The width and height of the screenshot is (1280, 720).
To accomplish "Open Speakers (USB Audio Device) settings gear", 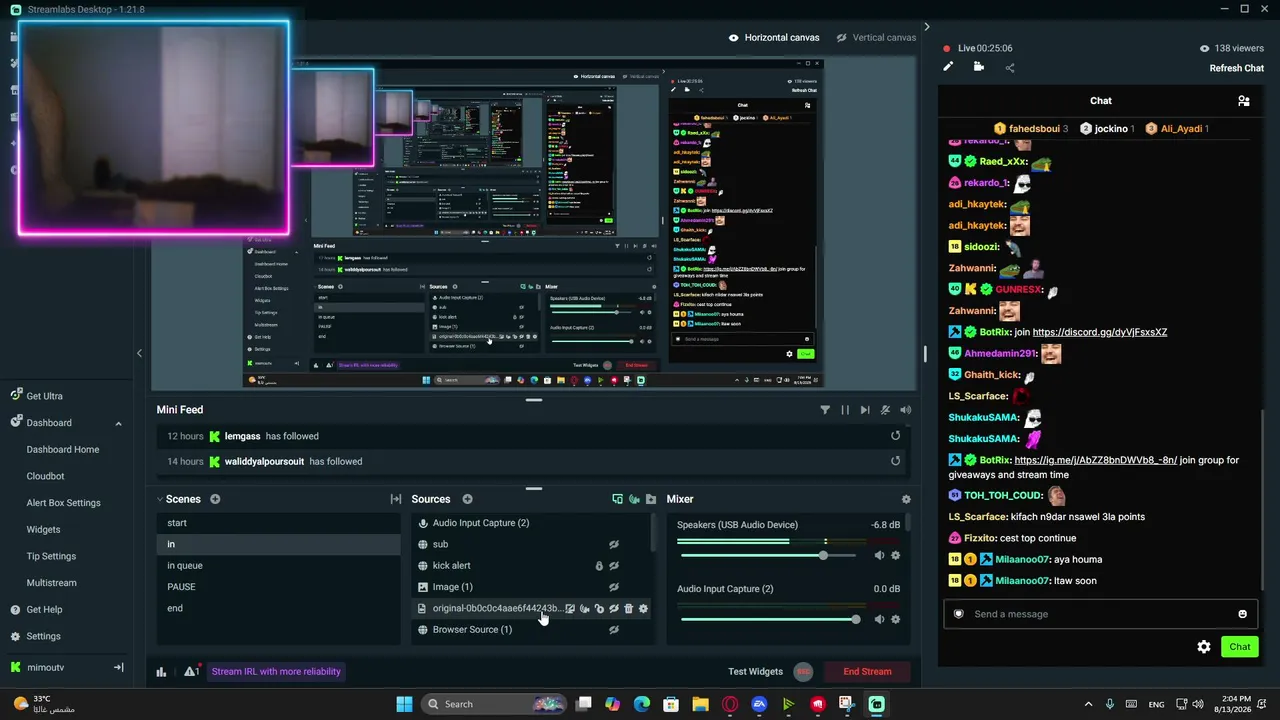I will (x=895, y=555).
